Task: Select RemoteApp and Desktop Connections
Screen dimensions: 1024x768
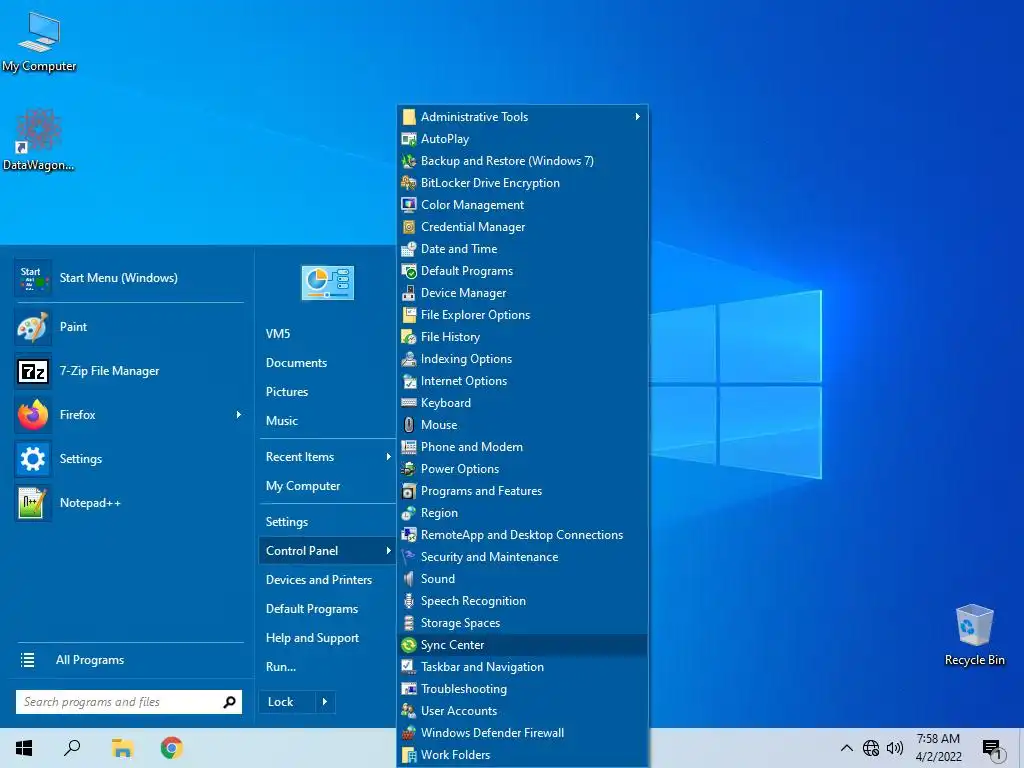Action: click(522, 535)
